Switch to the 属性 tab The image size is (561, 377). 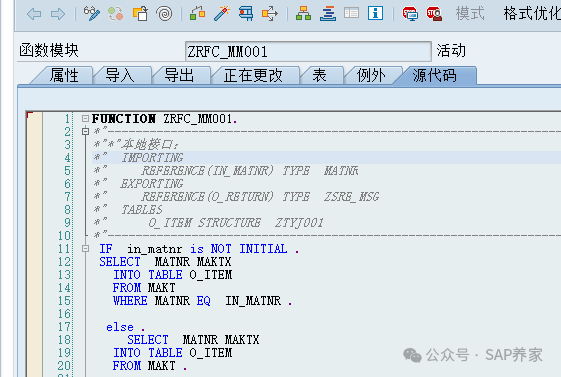[64, 75]
